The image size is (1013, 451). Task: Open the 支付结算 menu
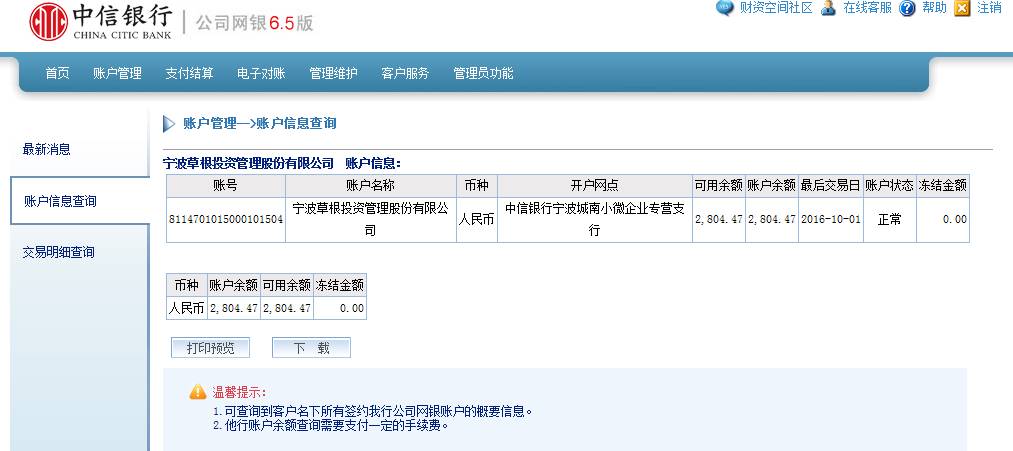click(189, 74)
